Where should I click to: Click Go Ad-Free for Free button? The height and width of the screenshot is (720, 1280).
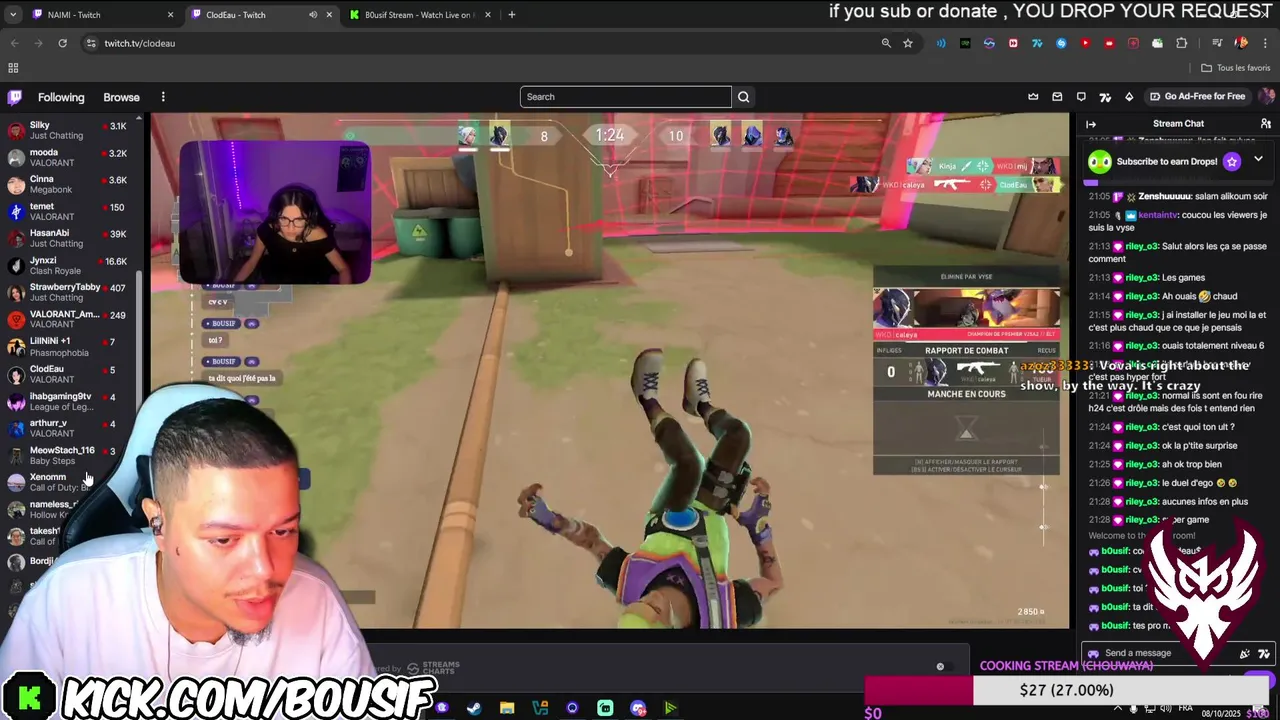[1197, 97]
